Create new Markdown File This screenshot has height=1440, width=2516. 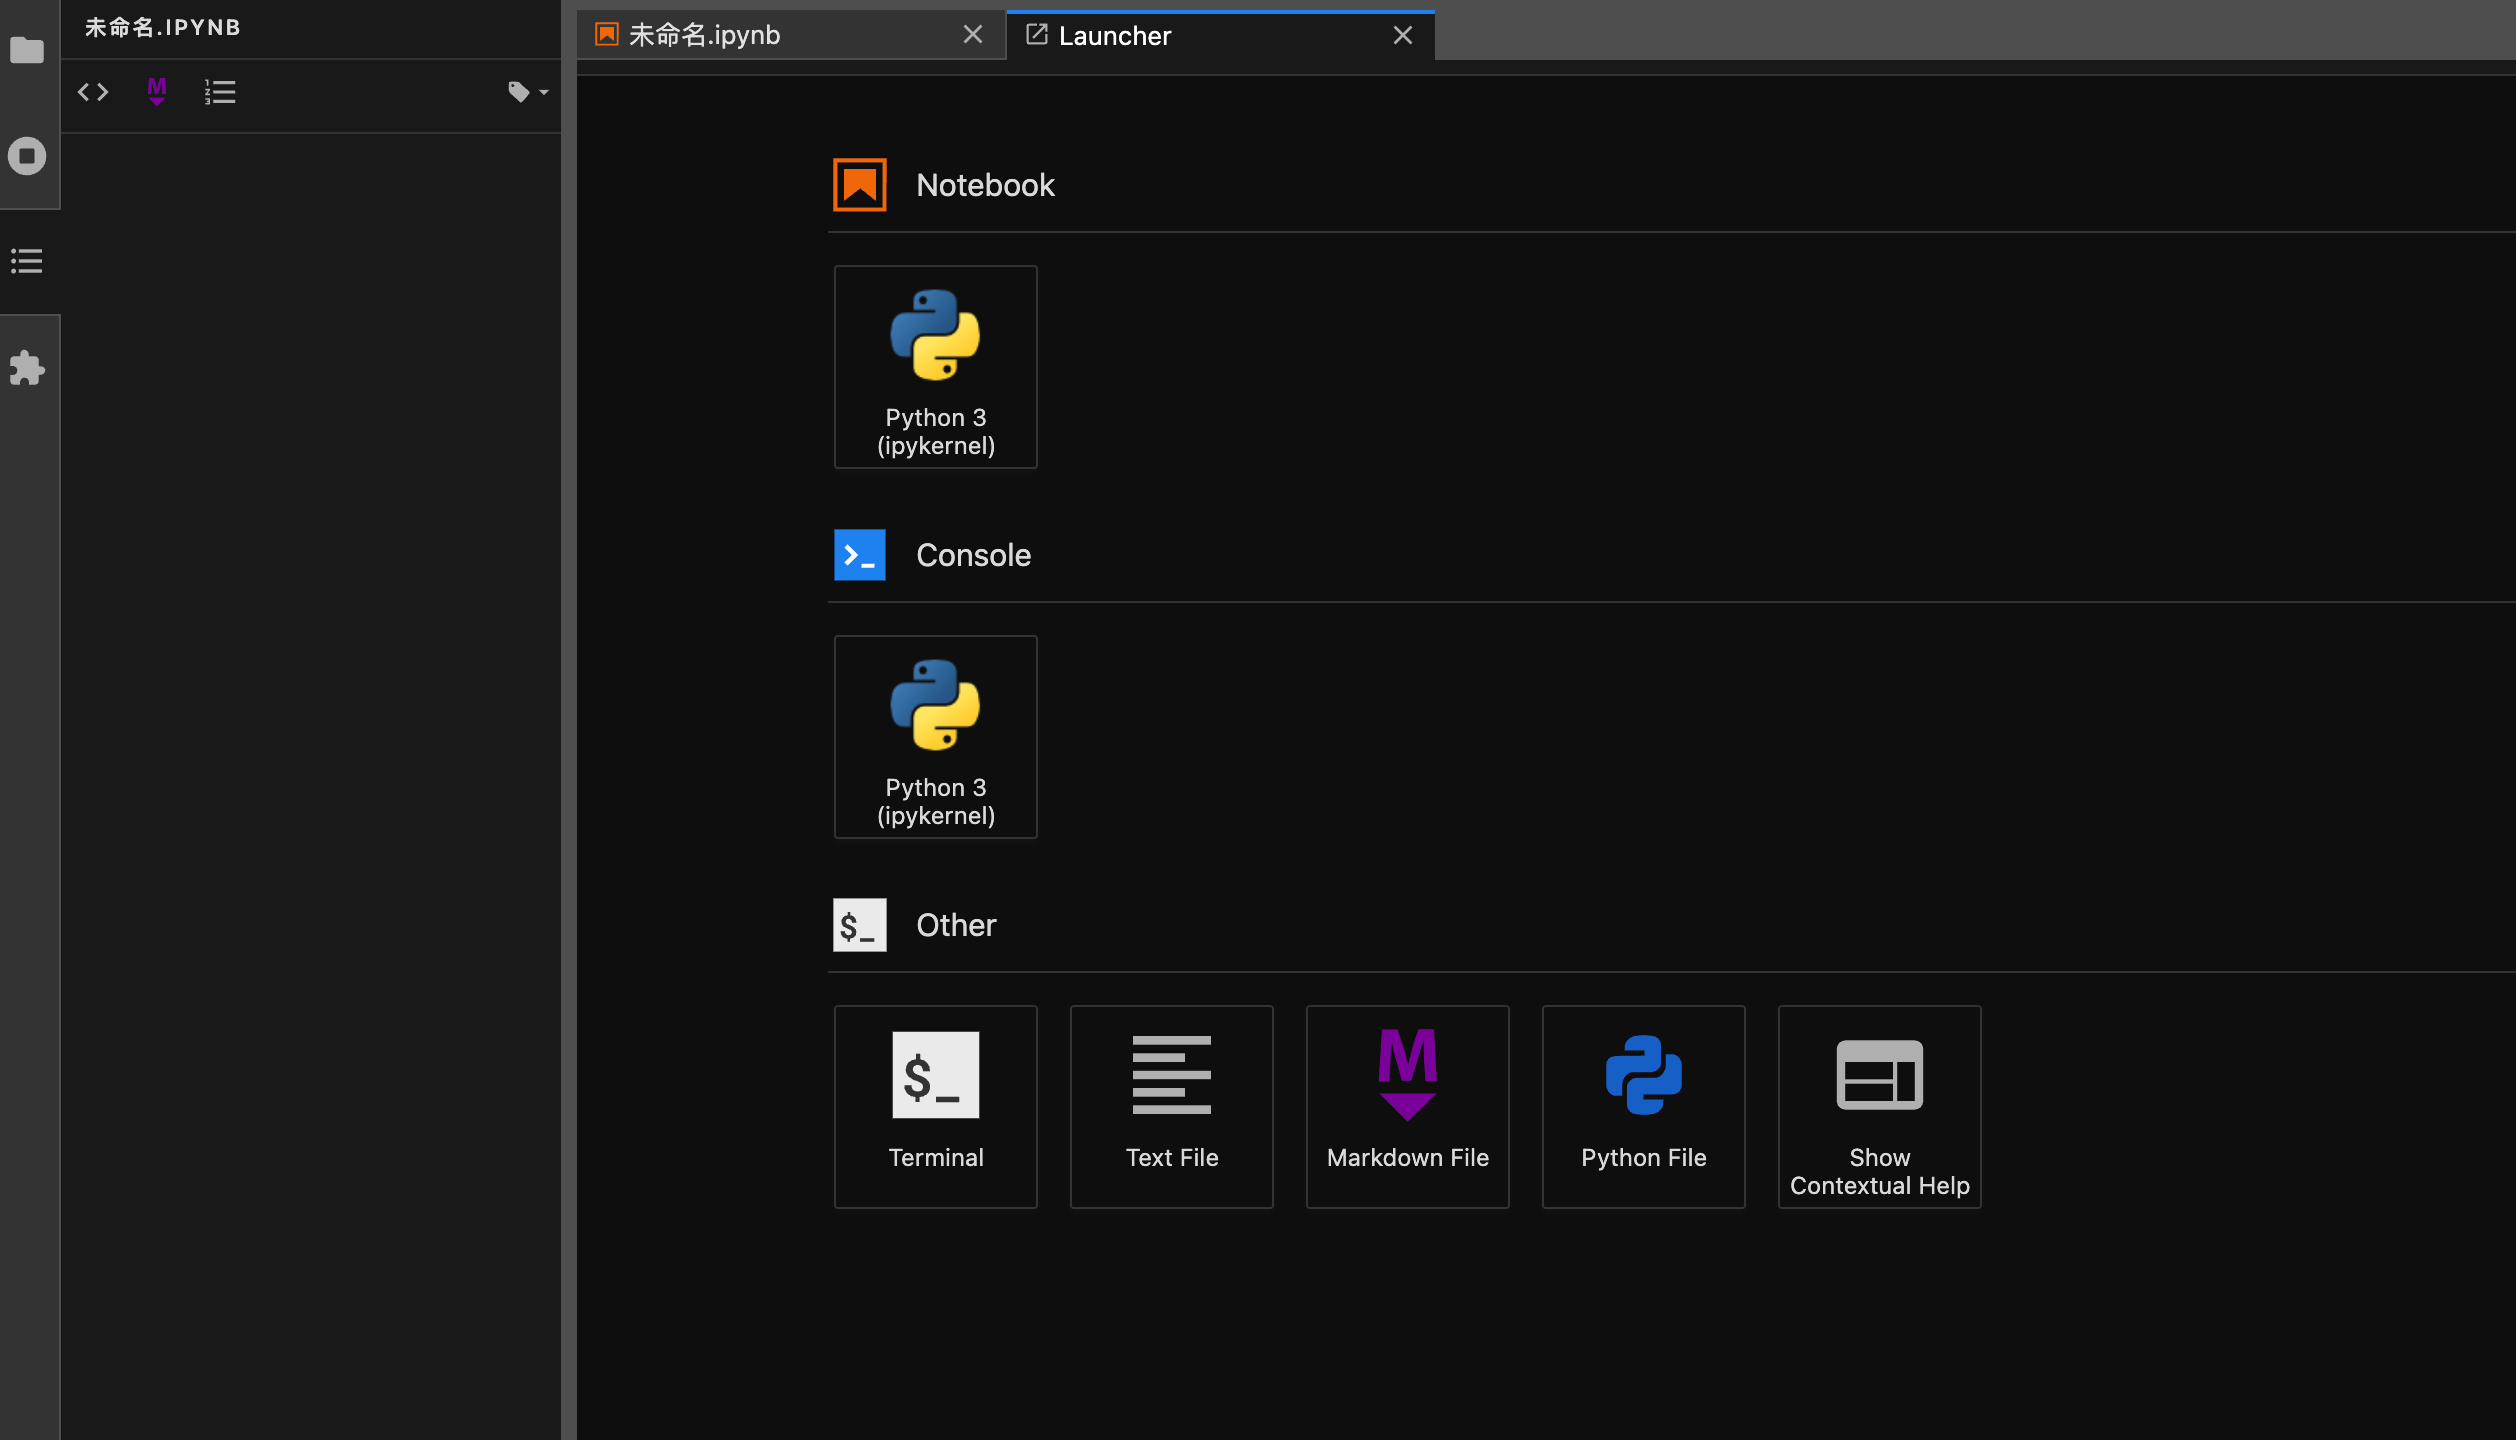coord(1407,1105)
